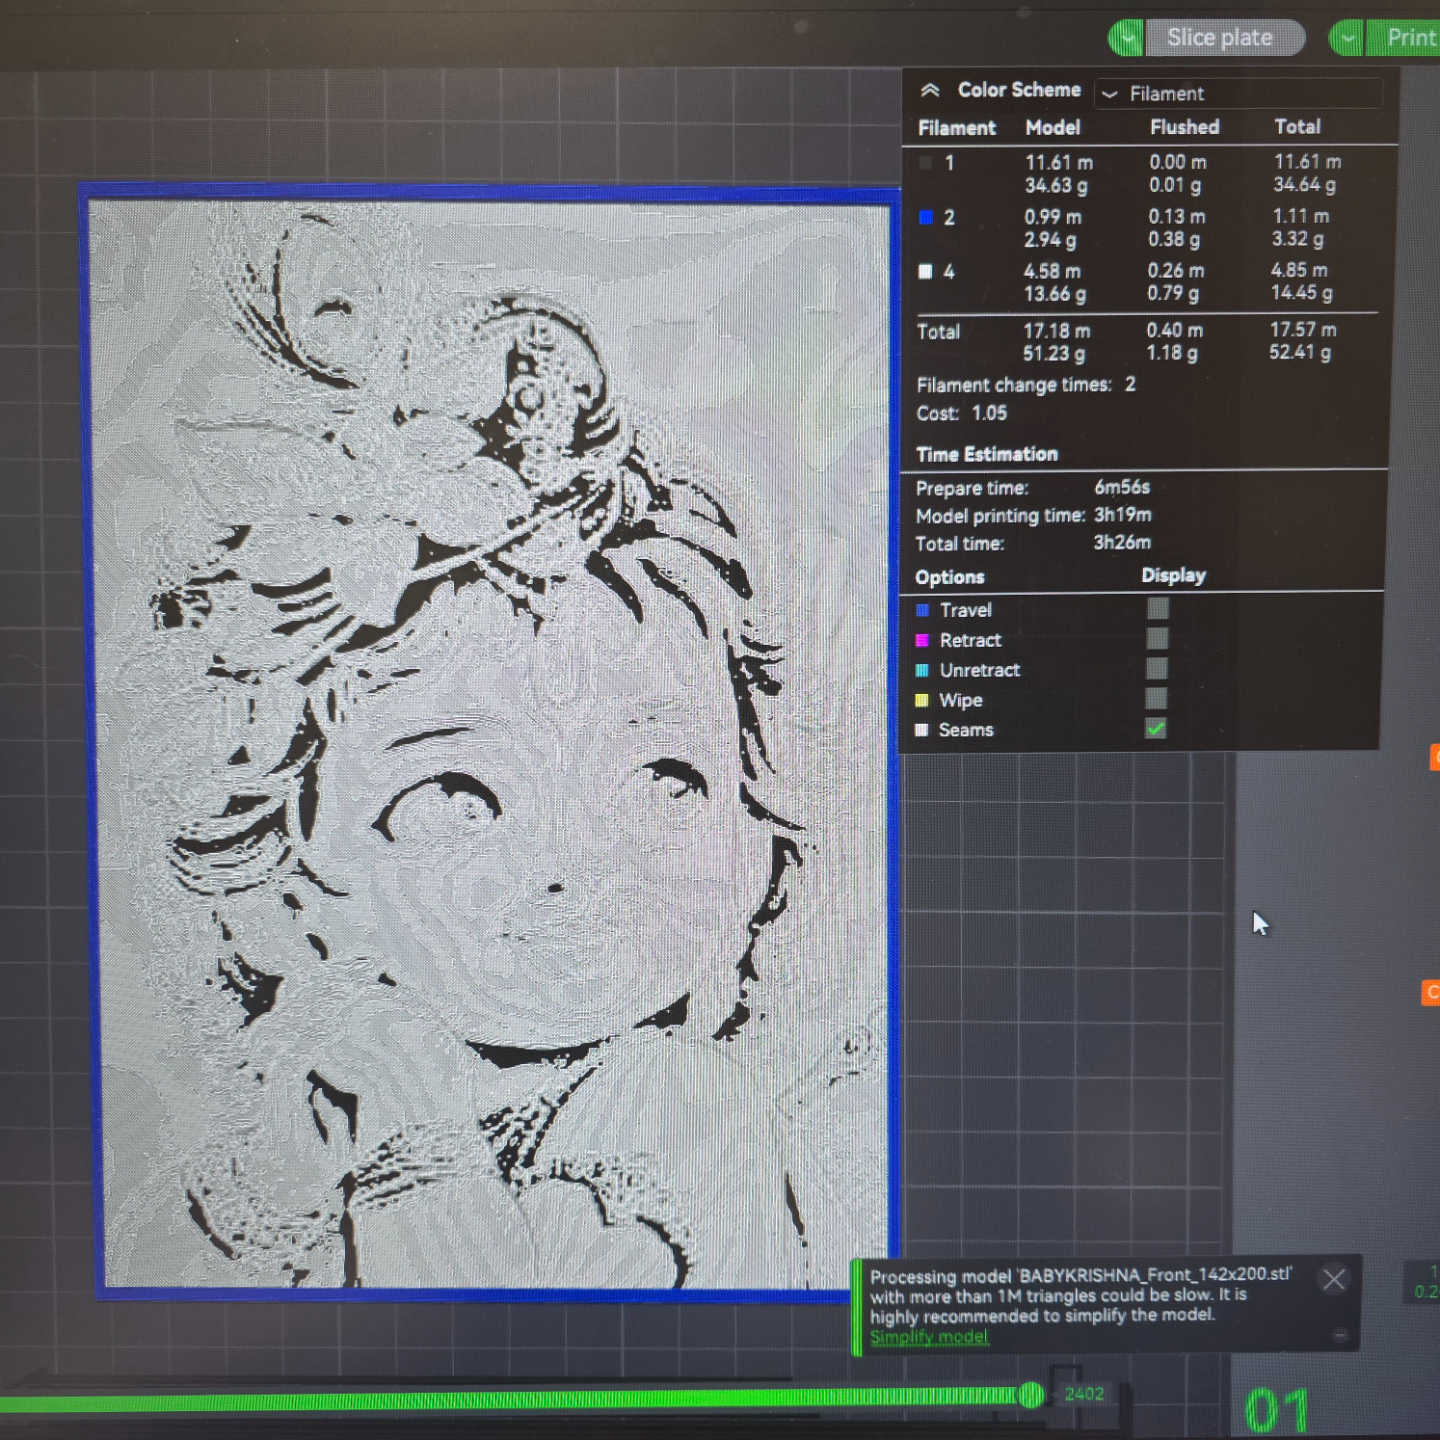Collapse the Color Scheme panel with the double chevron
Screen dimensions: 1440x1440
point(930,90)
